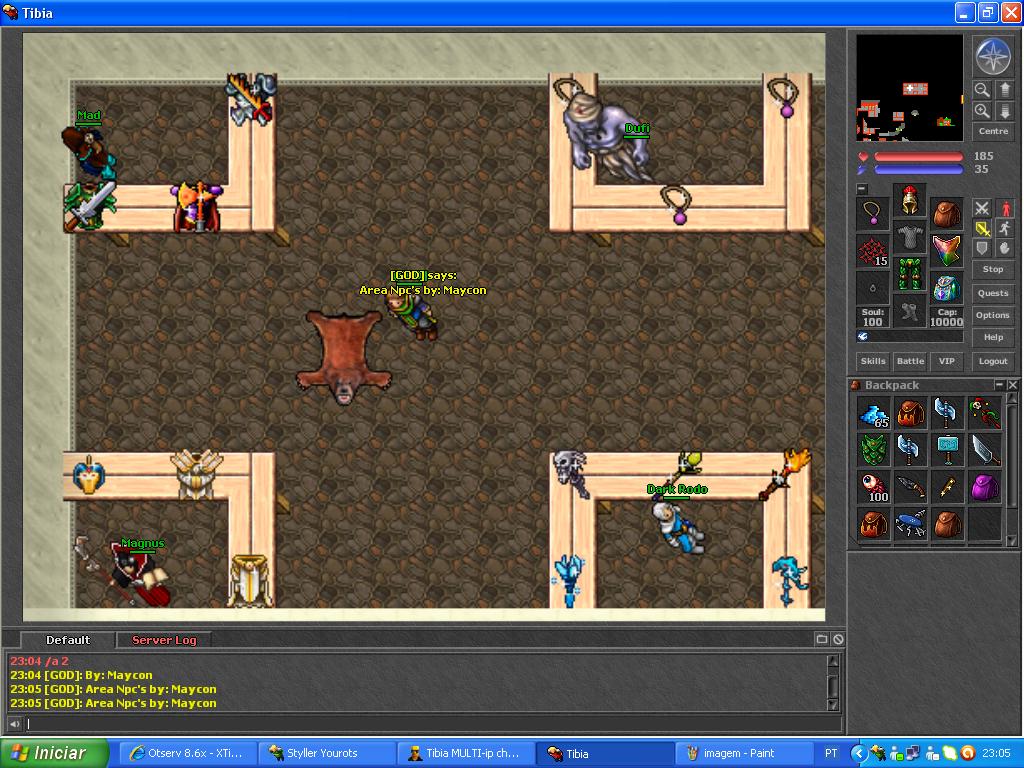
Task: Enable balanced fight mode
Action: coord(982,229)
